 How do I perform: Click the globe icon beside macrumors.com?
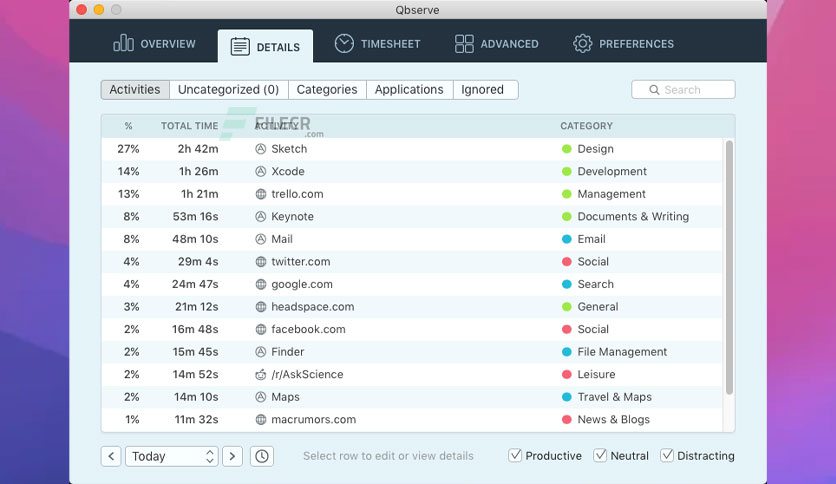[260, 420]
